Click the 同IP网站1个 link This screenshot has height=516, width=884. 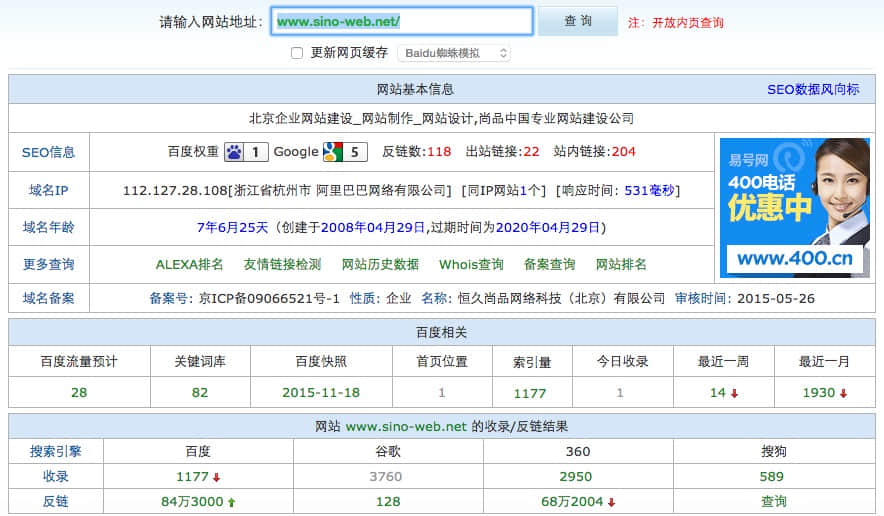pos(504,191)
